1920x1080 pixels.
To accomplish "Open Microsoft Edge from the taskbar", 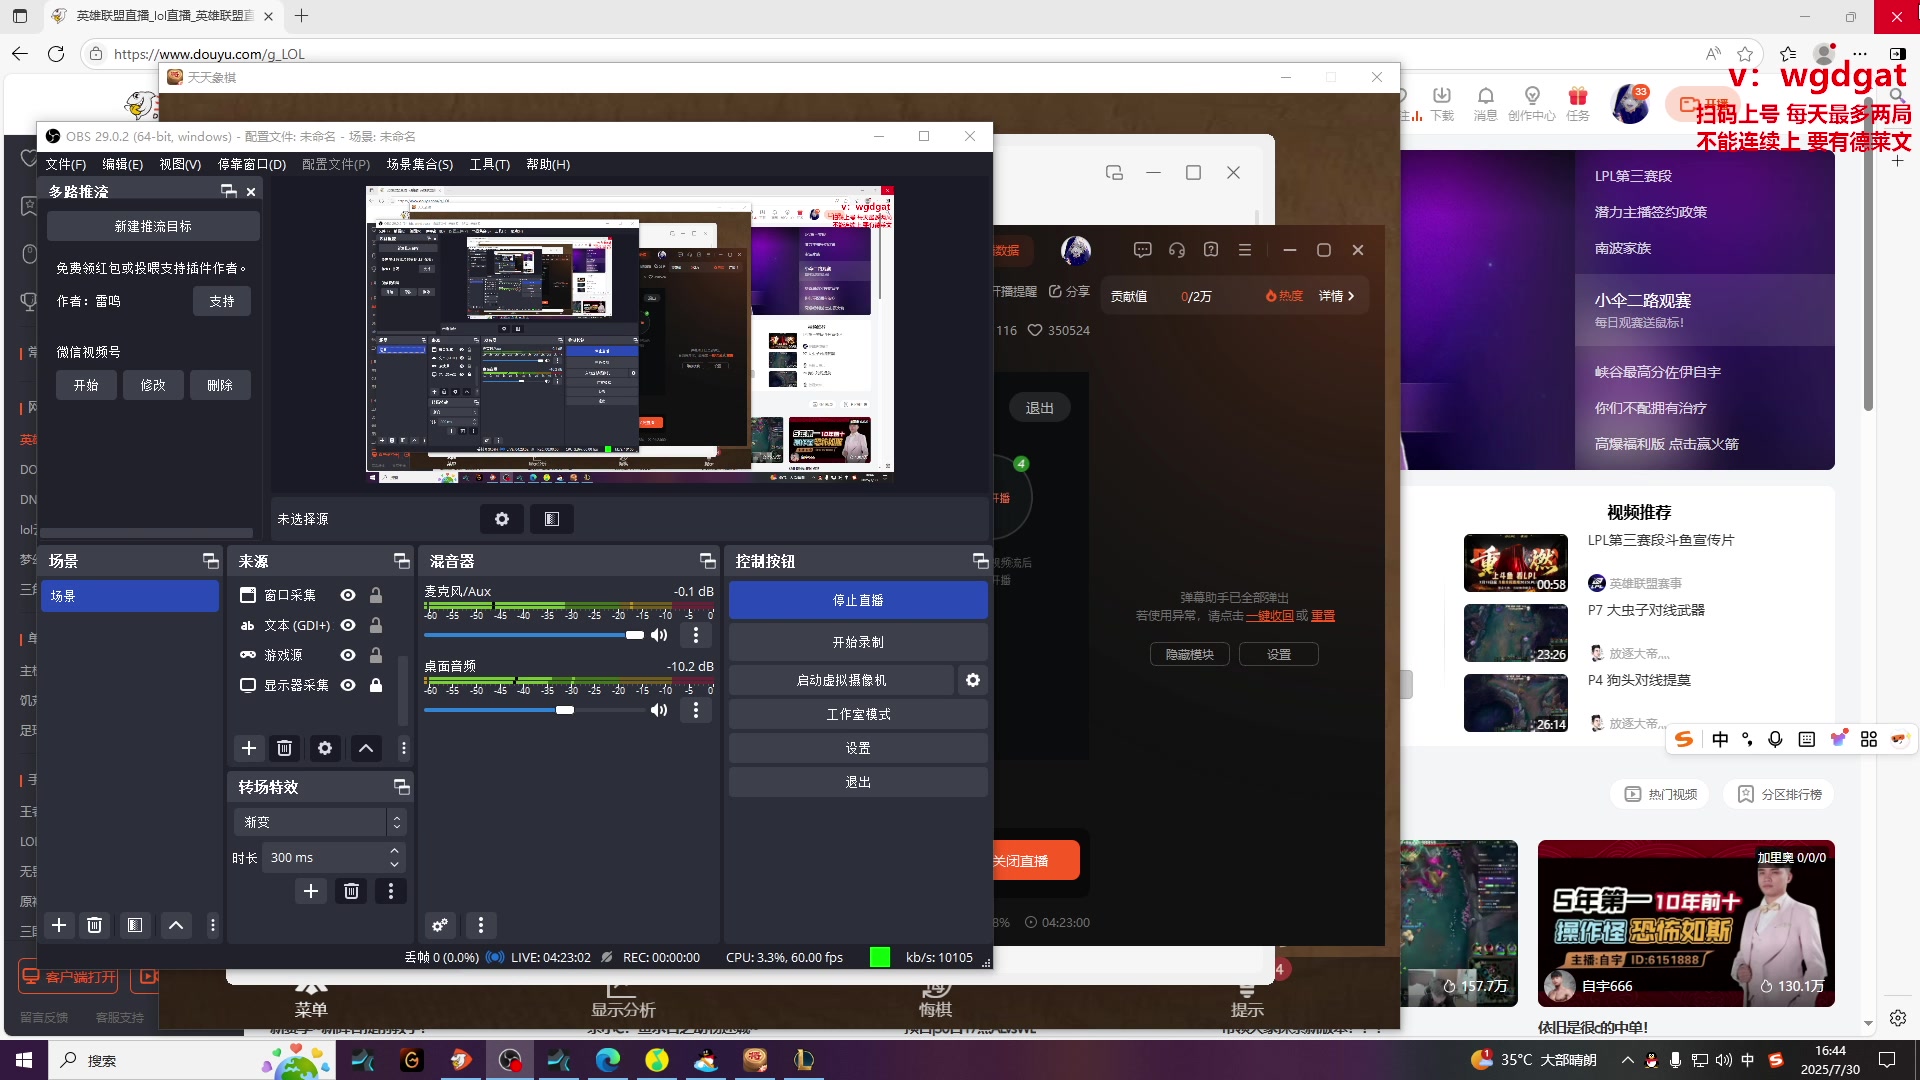I will [x=608, y=1060].
